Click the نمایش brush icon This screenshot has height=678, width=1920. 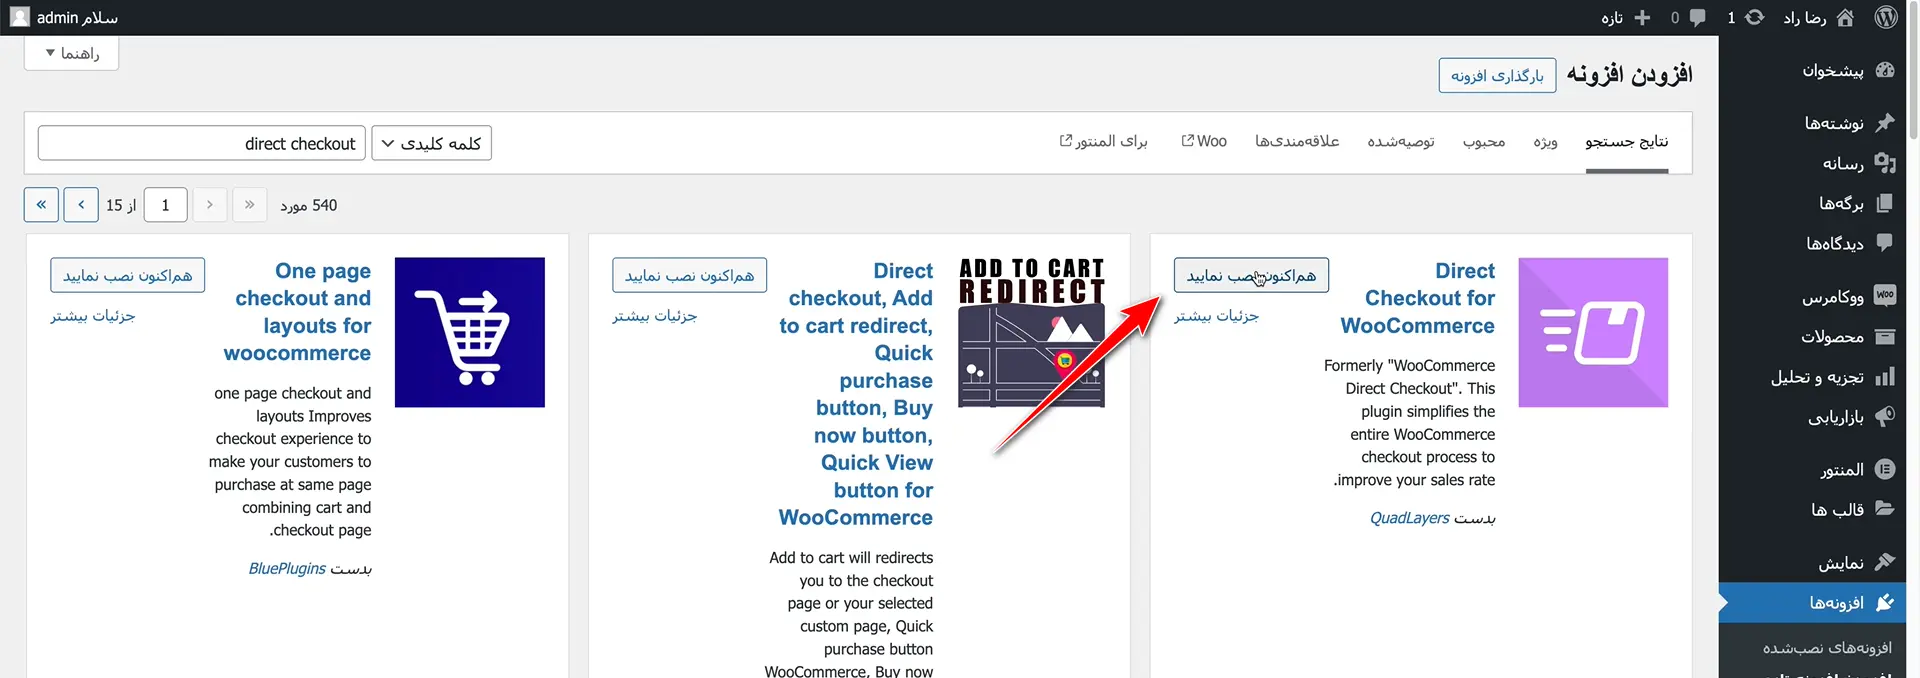(1885, 562)
